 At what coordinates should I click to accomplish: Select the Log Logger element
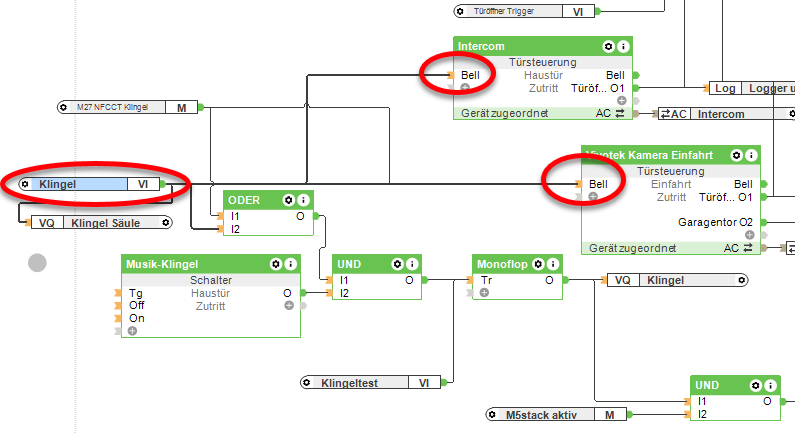(x=751, y=88)
